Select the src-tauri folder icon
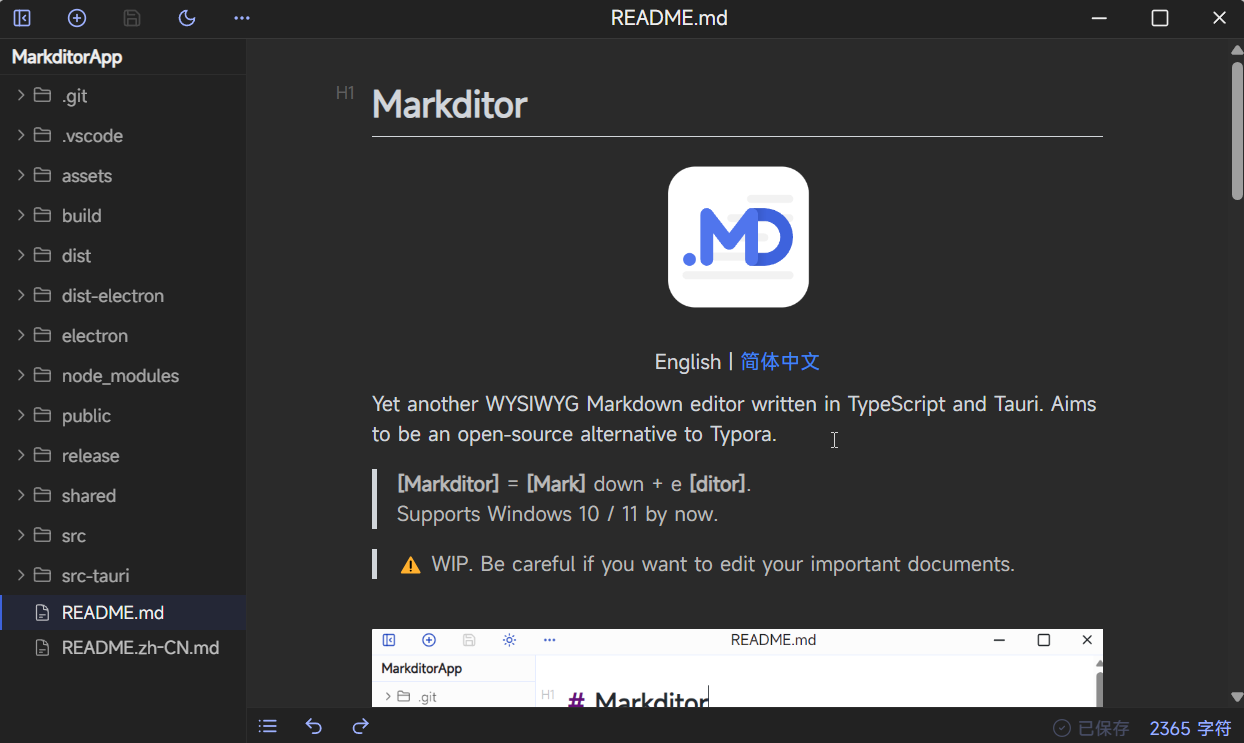1244x743 pixels. pos(42,575)
